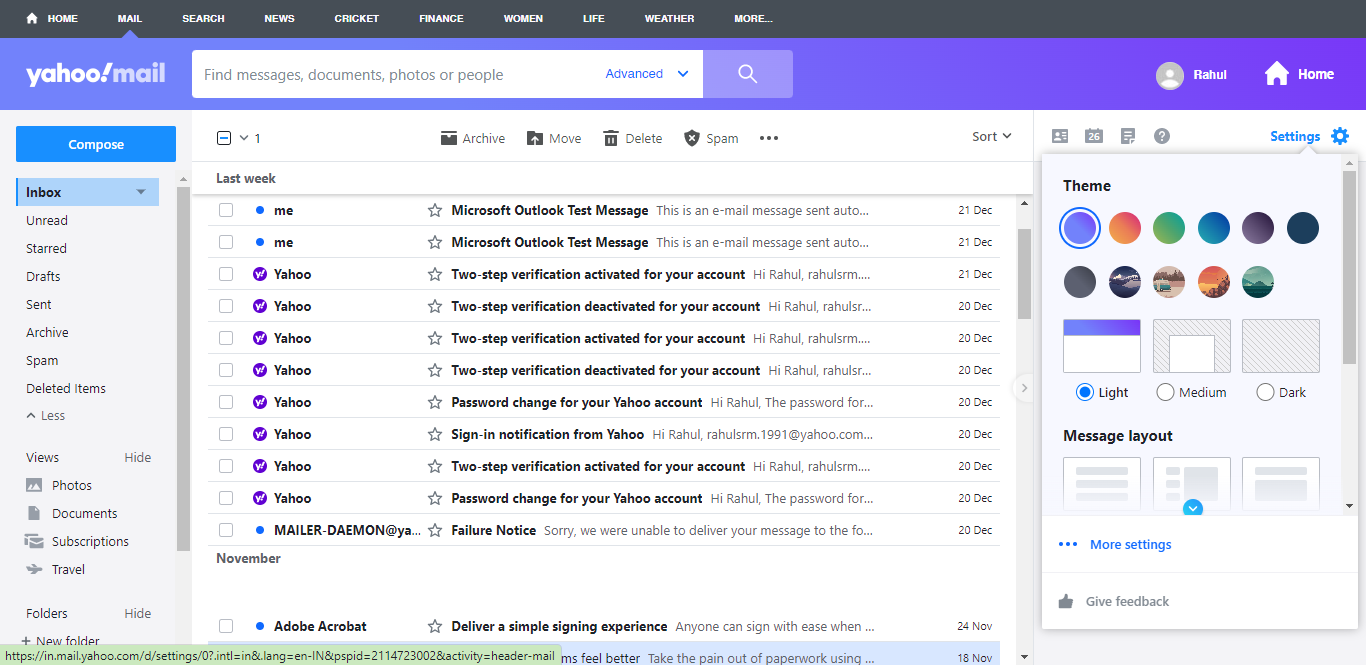
Task: Click the Settings gear icon
Action: (x=1340, y=136)
